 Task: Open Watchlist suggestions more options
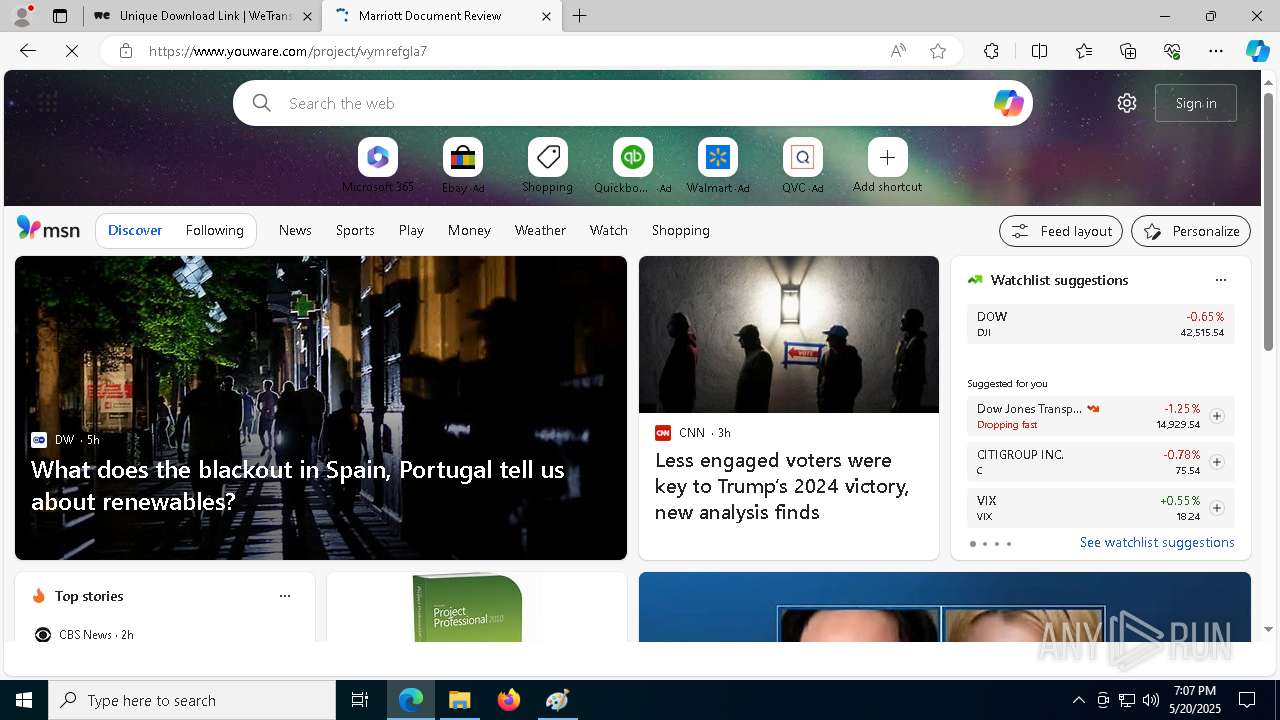click(1220, 280)
